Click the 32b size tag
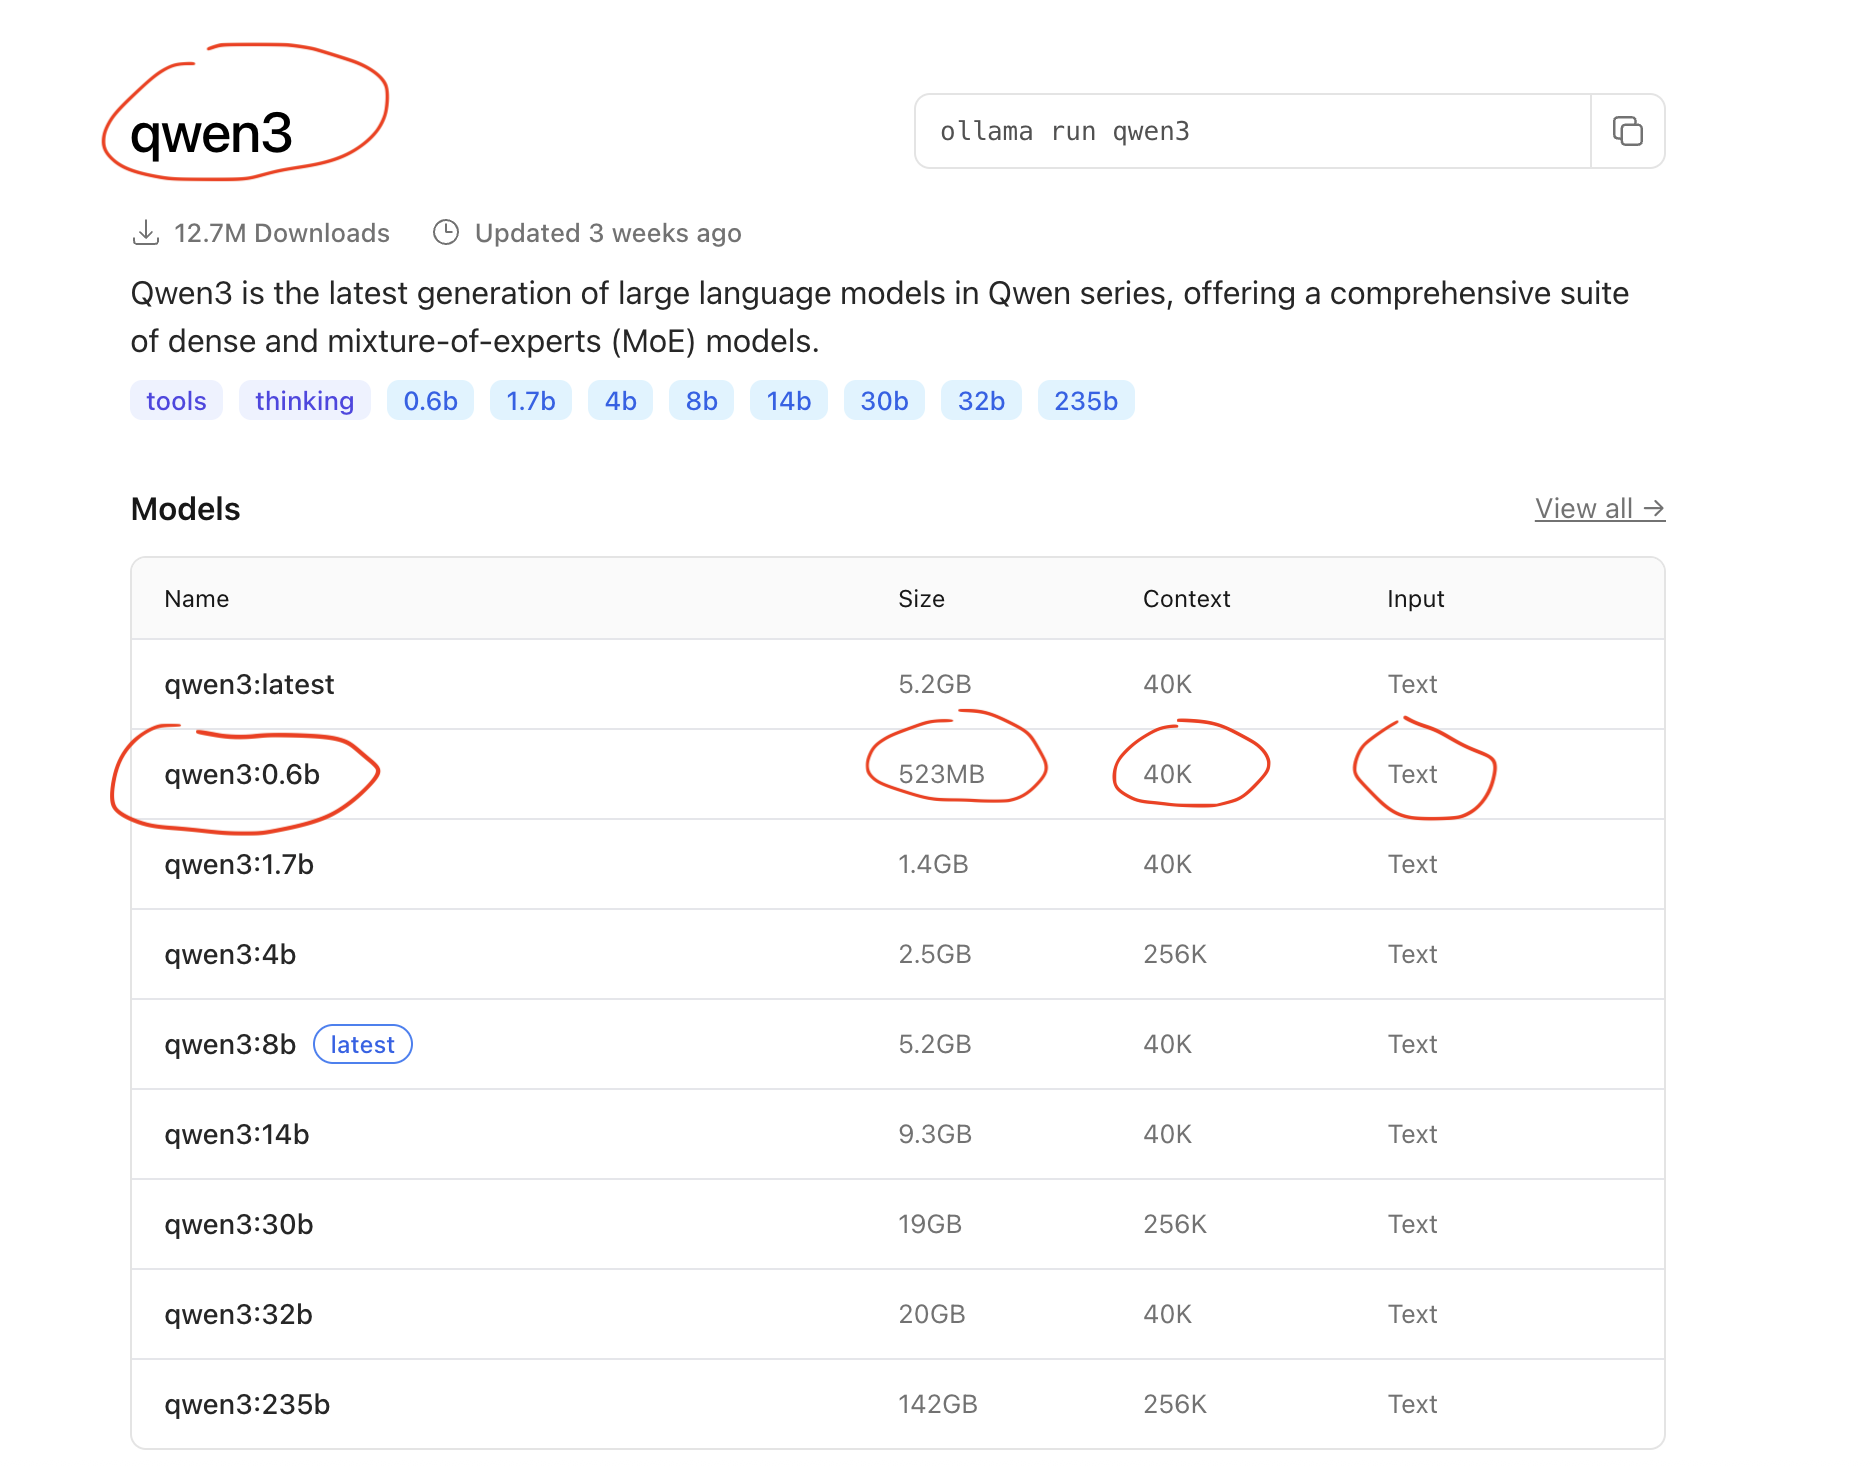Screen dimensions: 1874x1466 [981, 401]
